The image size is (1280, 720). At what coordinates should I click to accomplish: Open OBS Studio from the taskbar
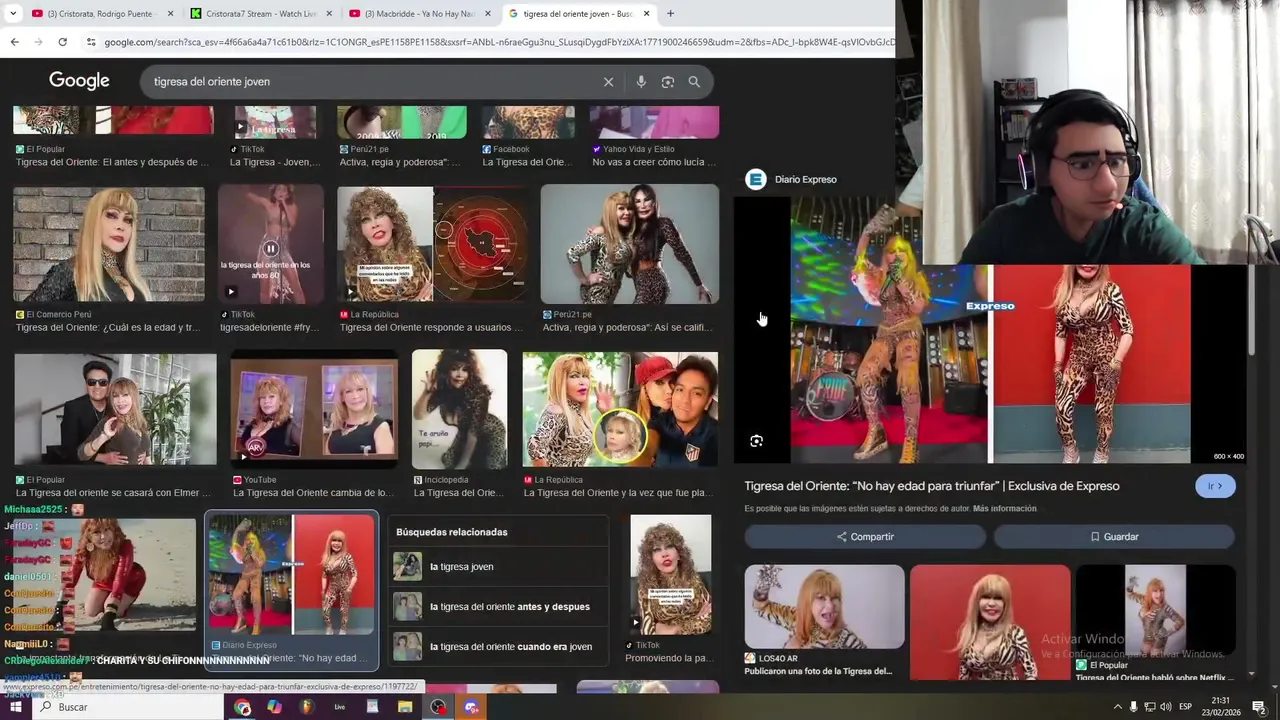[x=438, y=707]
